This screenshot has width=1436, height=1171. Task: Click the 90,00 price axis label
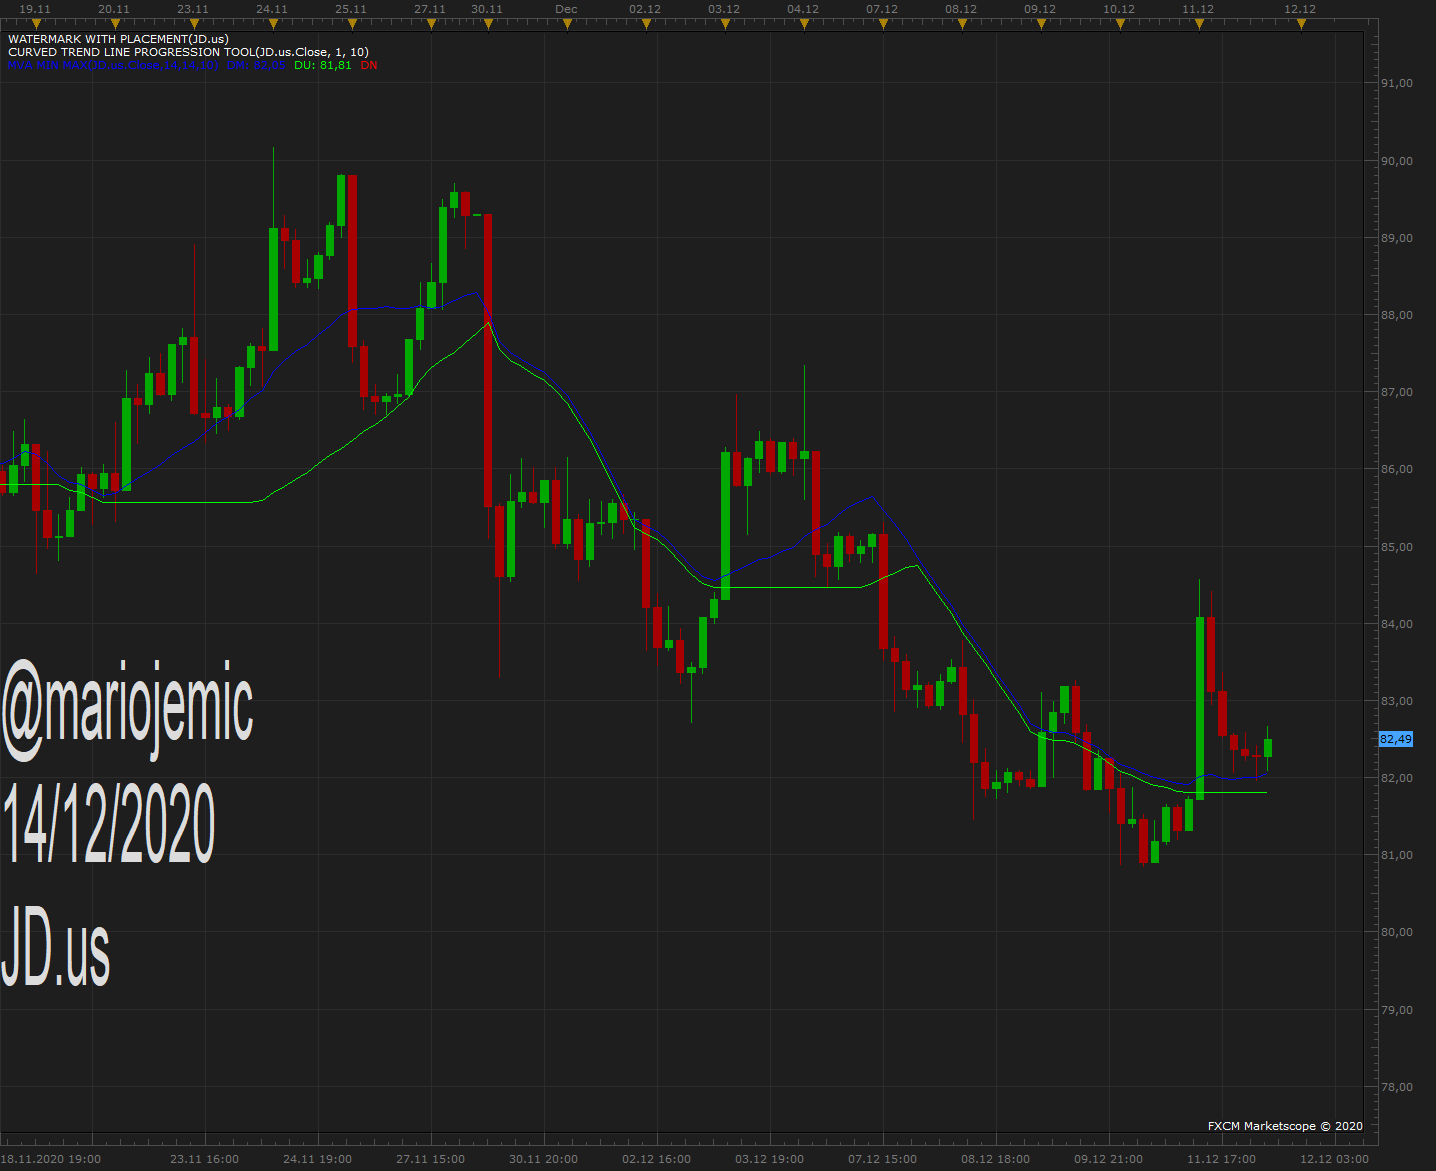pos(1397,161)
